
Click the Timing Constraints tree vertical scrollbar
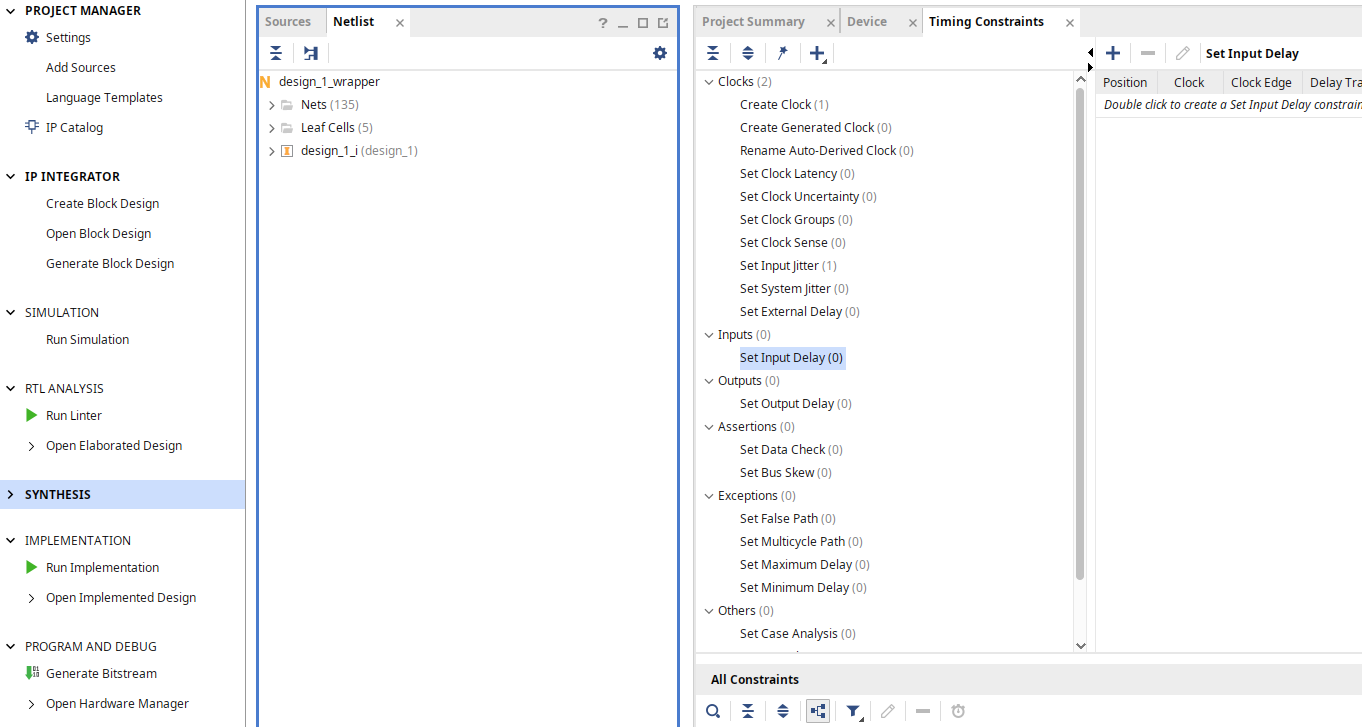pos(1080,334)
